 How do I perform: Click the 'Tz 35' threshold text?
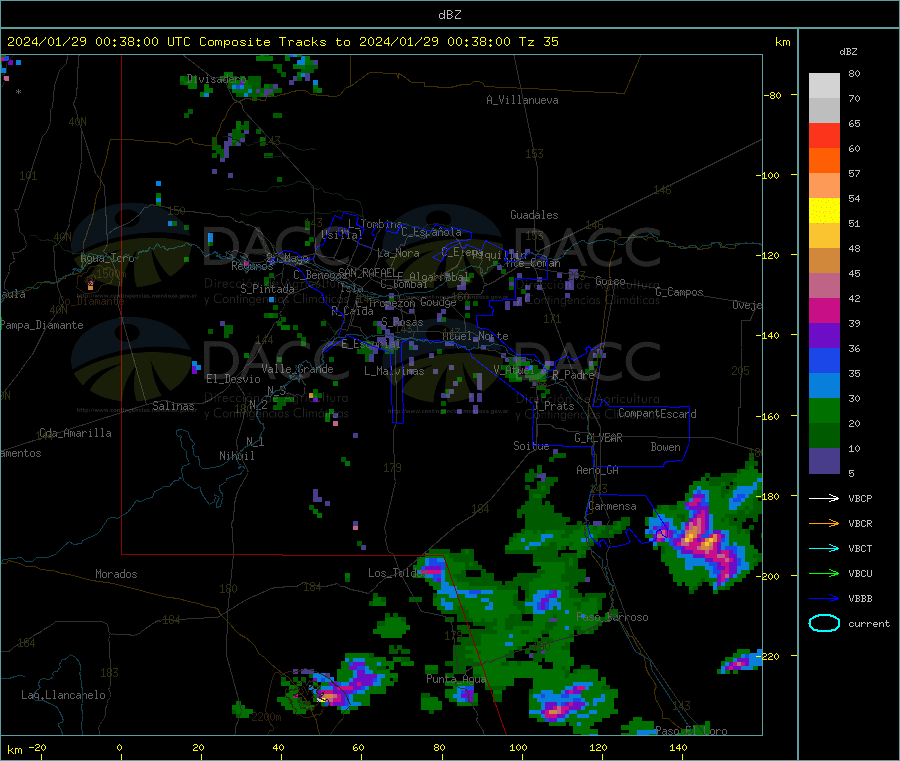tap(538, 42)
